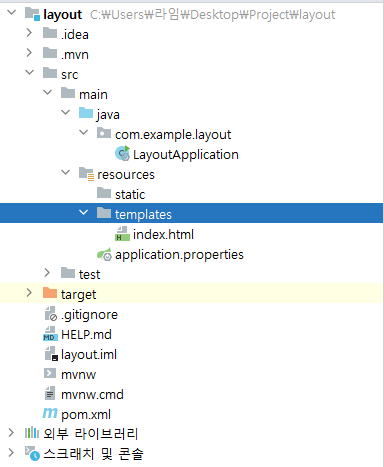The height and width of the screenshot is (467, 384).
Task: Open the mvnw file
Action: tap(78, 375)
